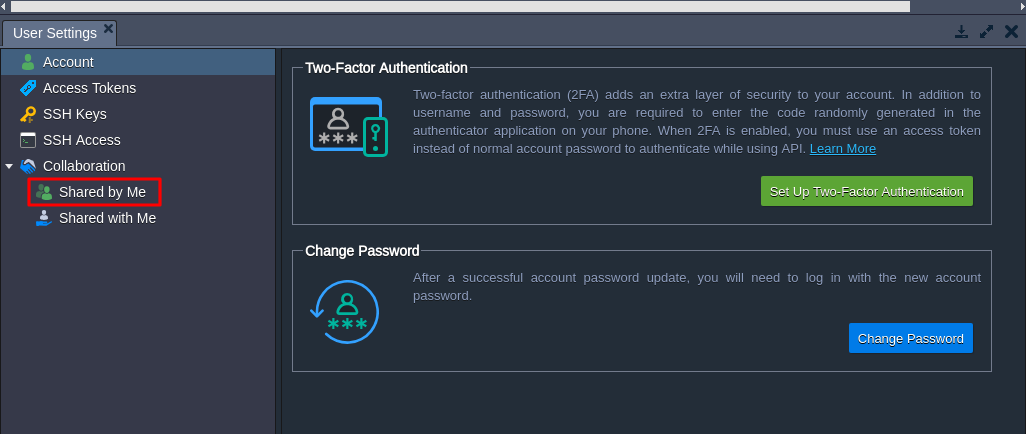The height and width of the screenshot is (434, 1026).
Task: Click the SSH Access terminal icon
Action: [28, 140]
